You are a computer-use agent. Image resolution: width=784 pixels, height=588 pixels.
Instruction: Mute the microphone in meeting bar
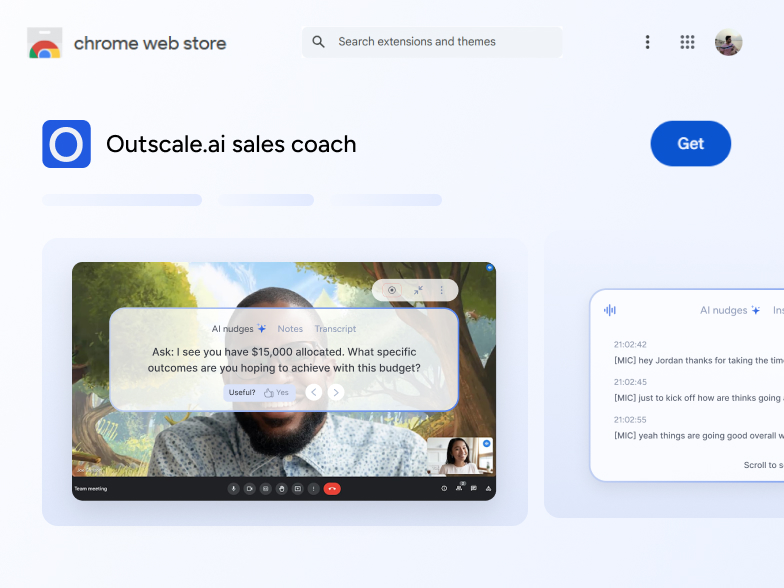tap(234, 489)
